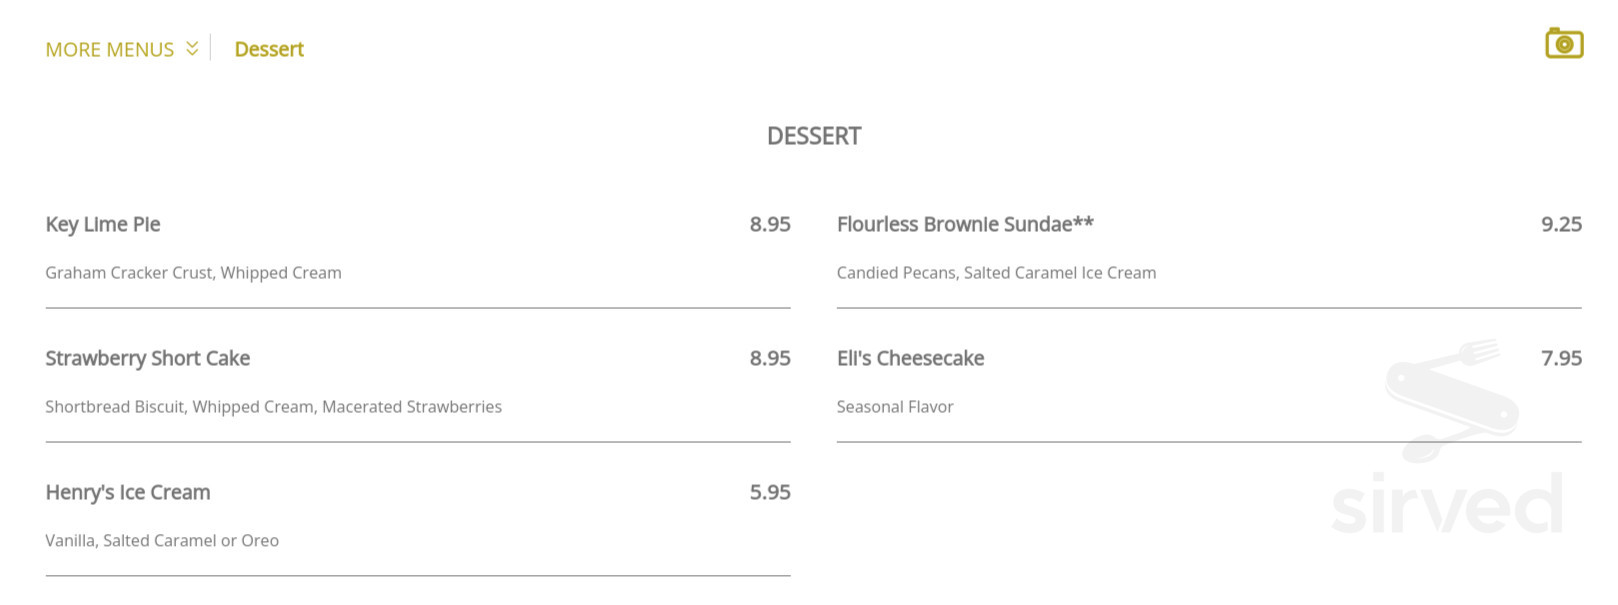Click Graham Cracker Crust description text

click(x=193, y=273)
